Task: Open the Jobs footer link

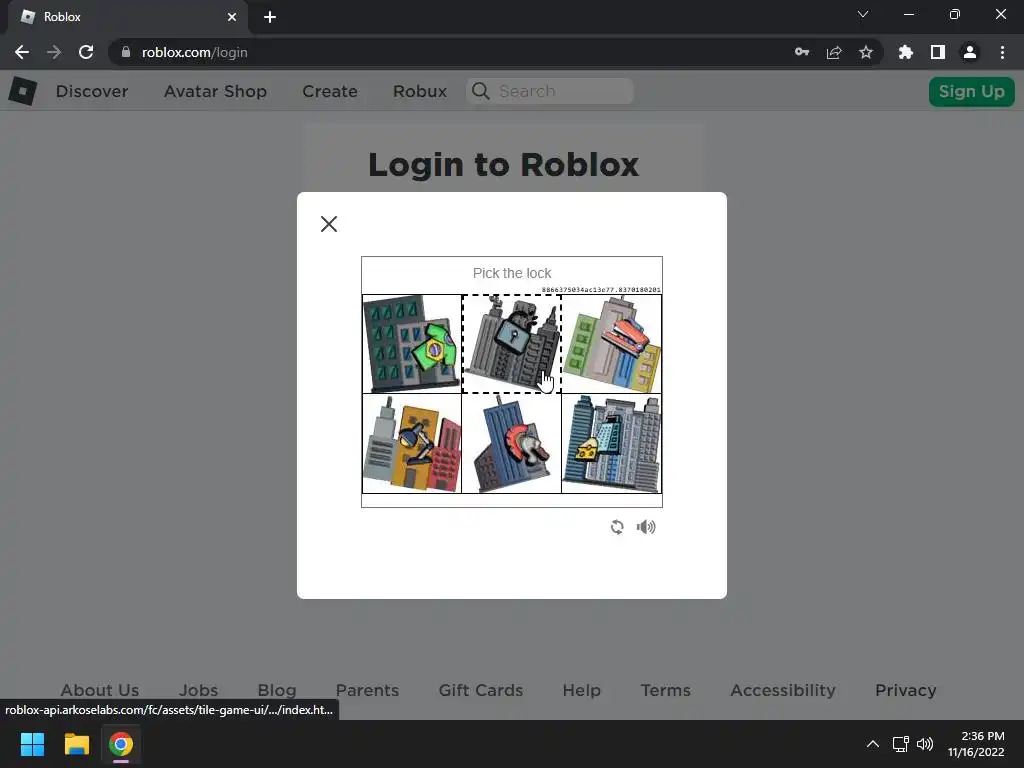Action: coord(199,690)
